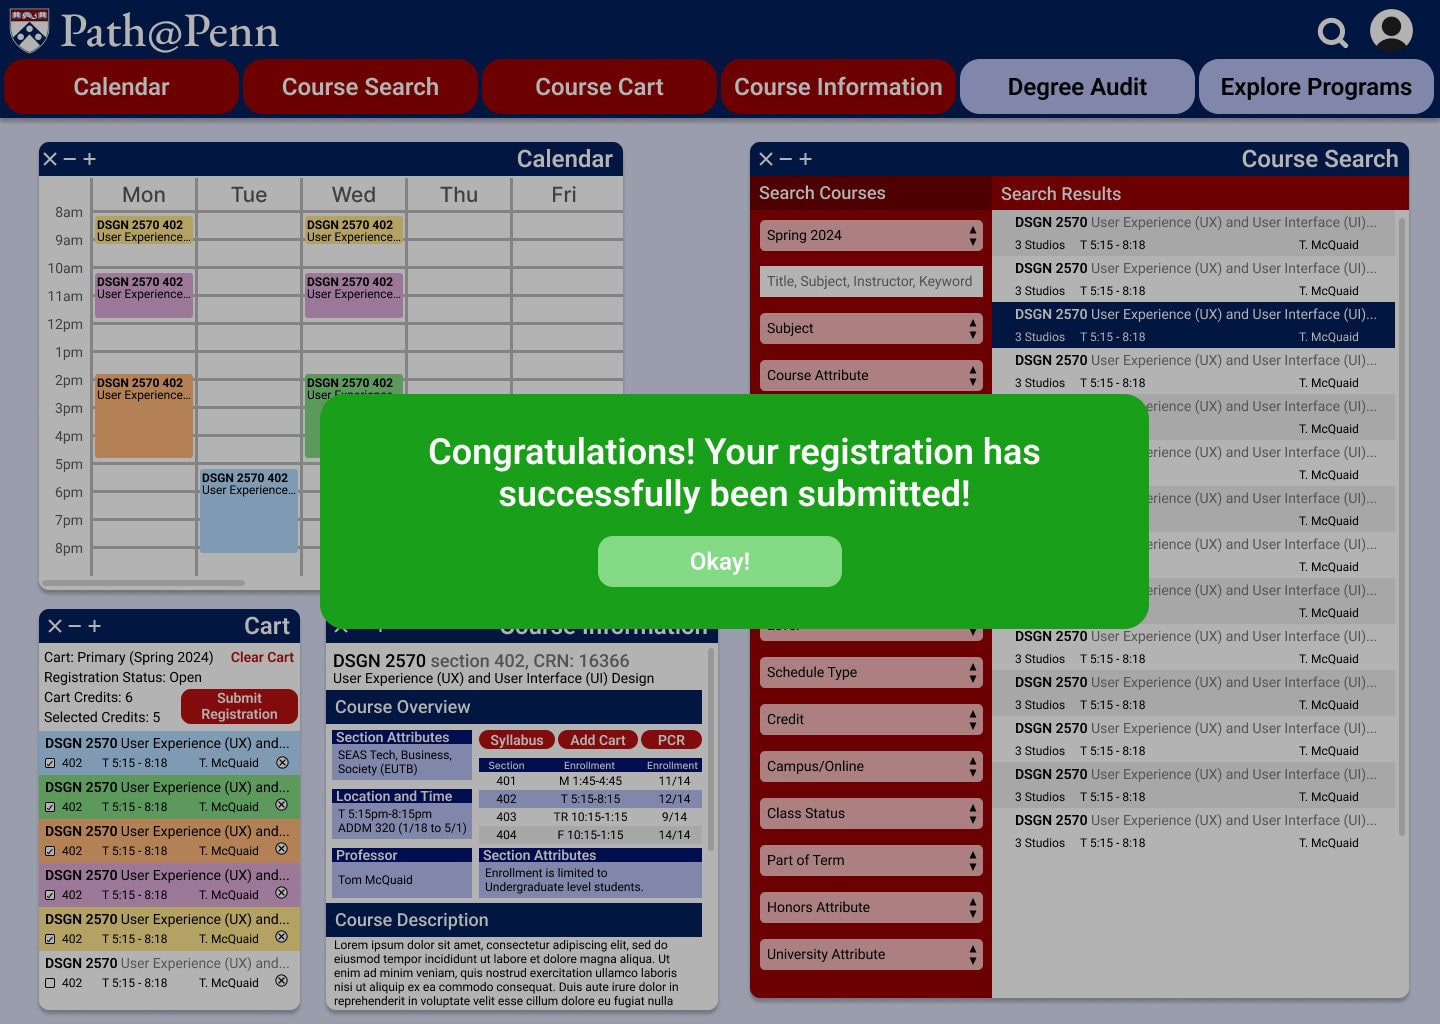Open the Campus/Online dropdown
1440x1024 pixels.
pos(871,766)
